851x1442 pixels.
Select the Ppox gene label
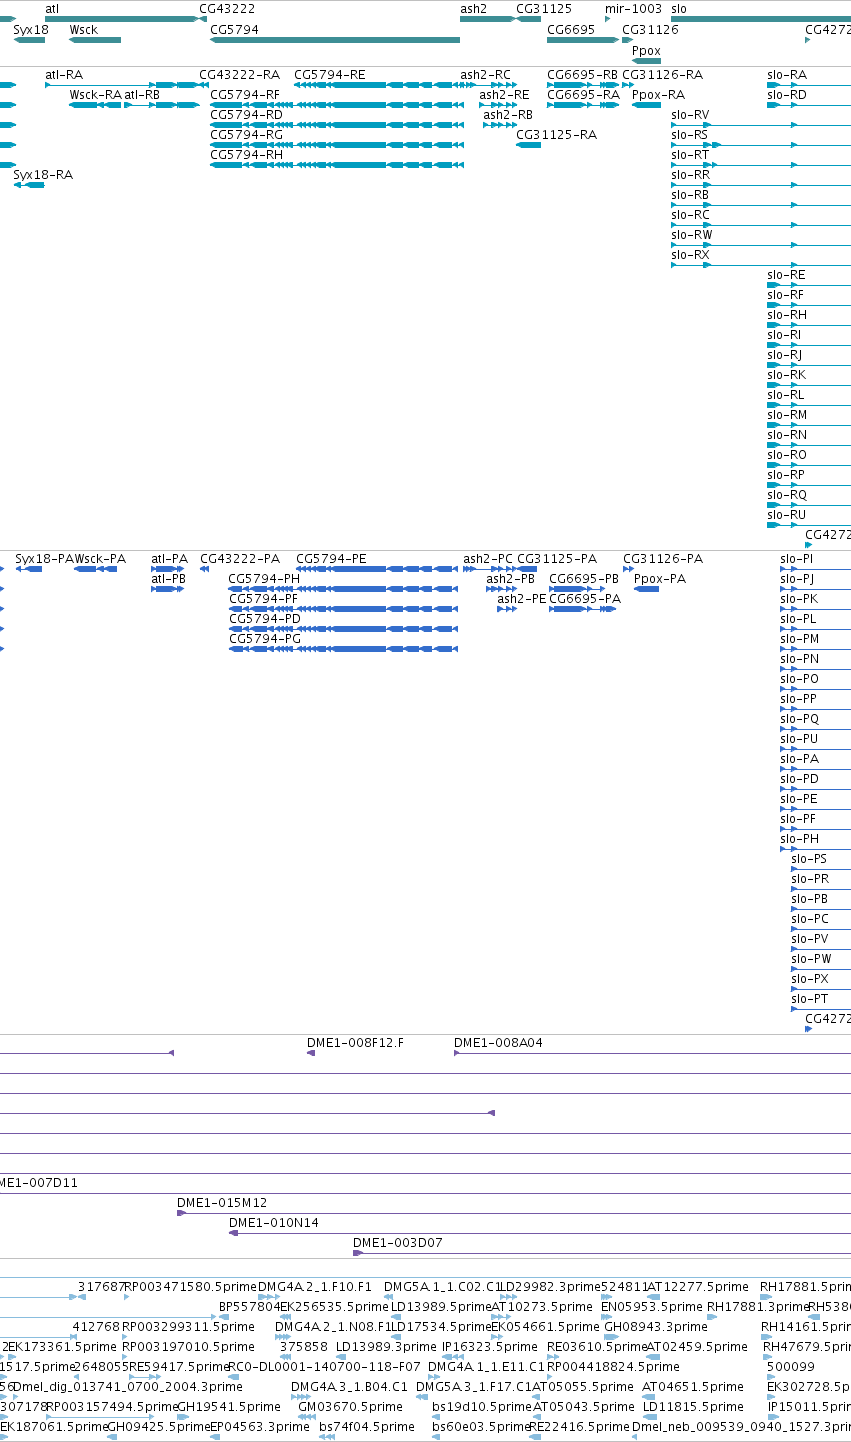pyautogui.click(x=646, y=50)
